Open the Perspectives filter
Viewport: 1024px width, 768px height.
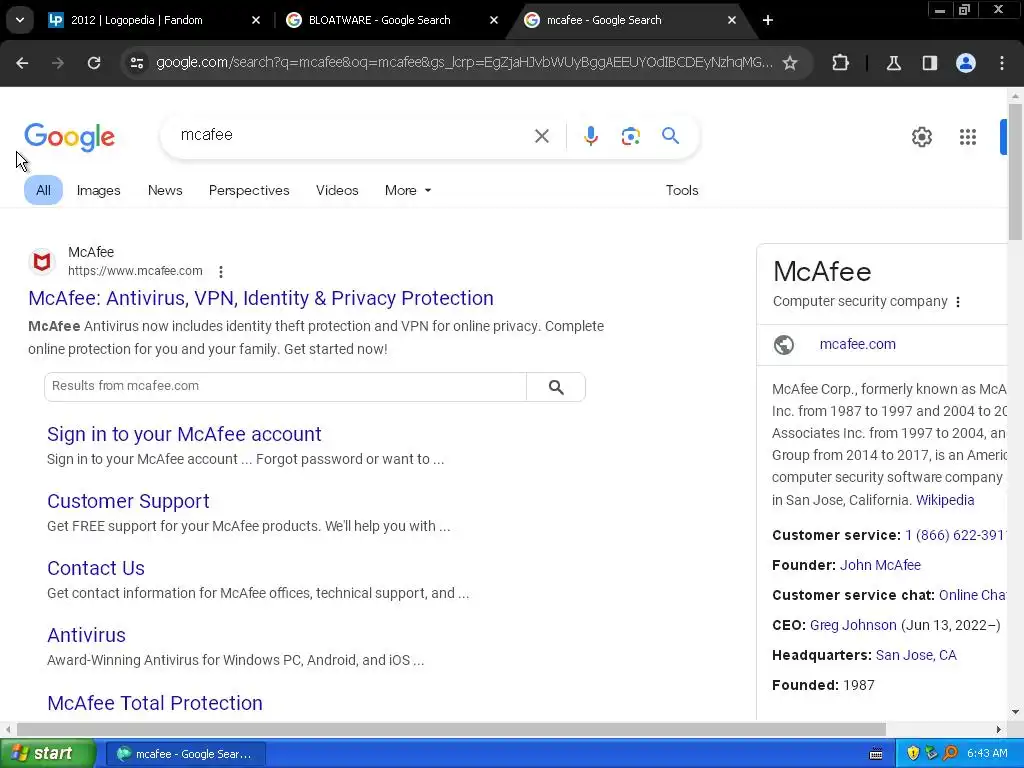249,190
